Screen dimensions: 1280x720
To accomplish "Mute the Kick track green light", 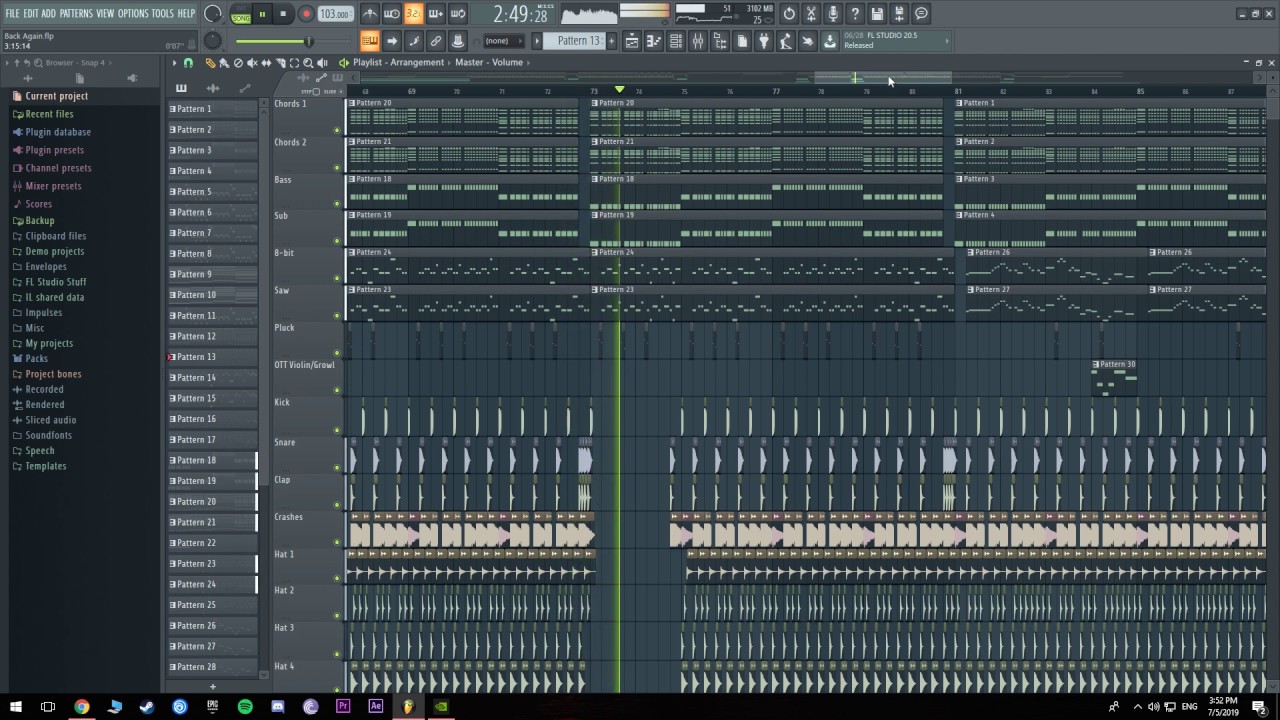I will pos(337,429).
